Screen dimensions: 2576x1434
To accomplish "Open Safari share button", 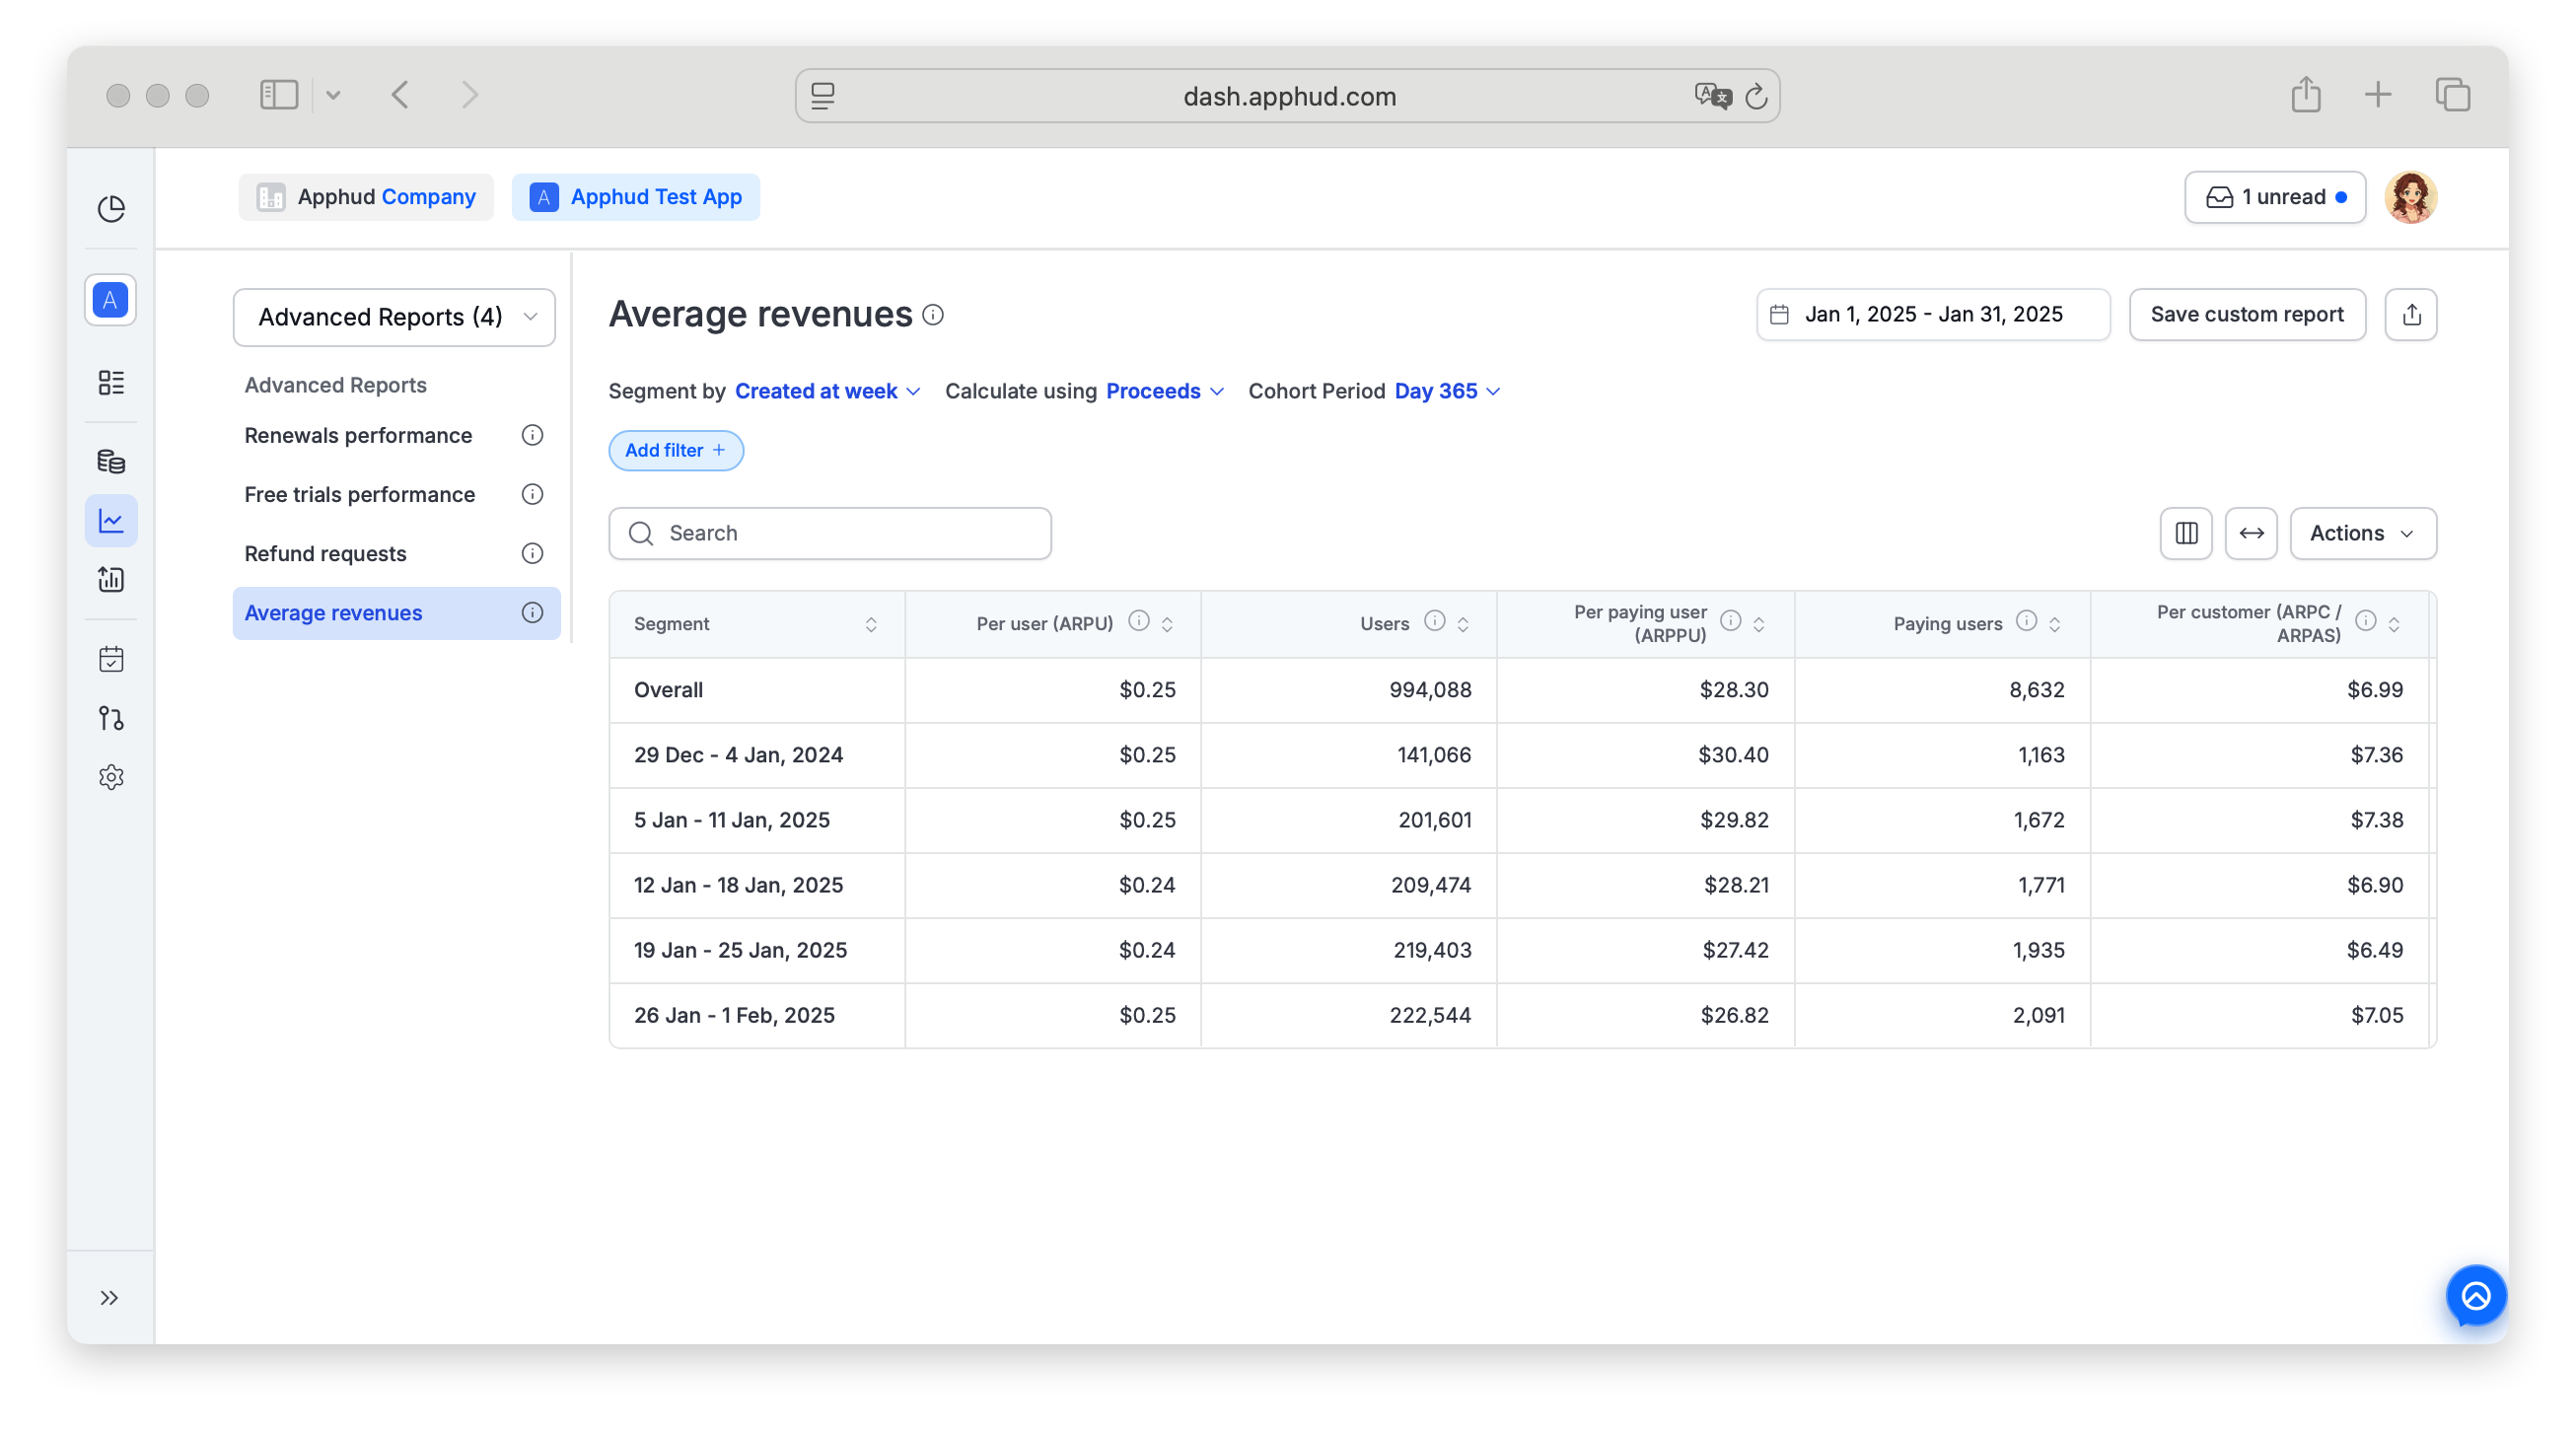I will pos(2305,95).
